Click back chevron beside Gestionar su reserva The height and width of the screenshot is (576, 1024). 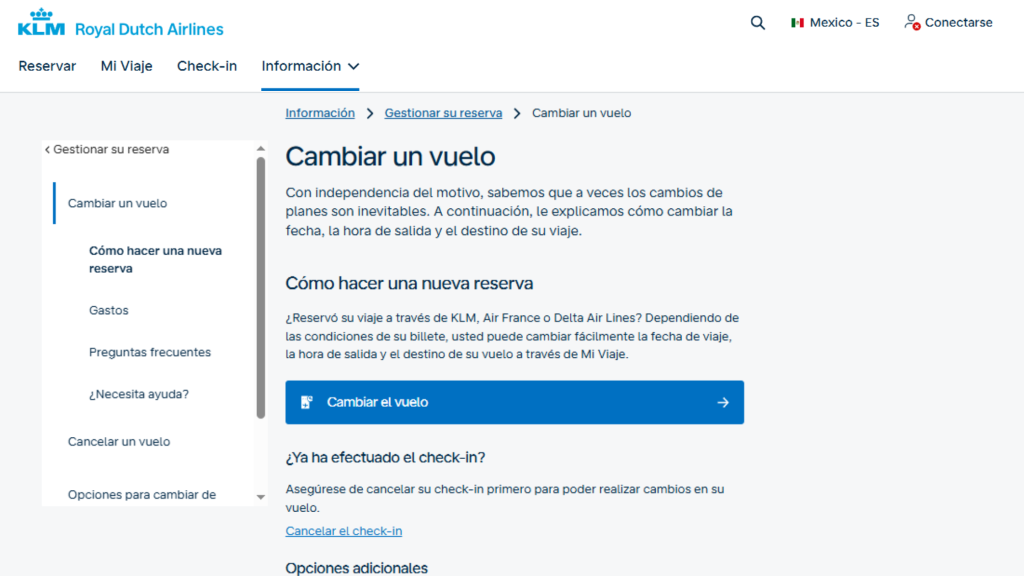(x=47, y=150)
